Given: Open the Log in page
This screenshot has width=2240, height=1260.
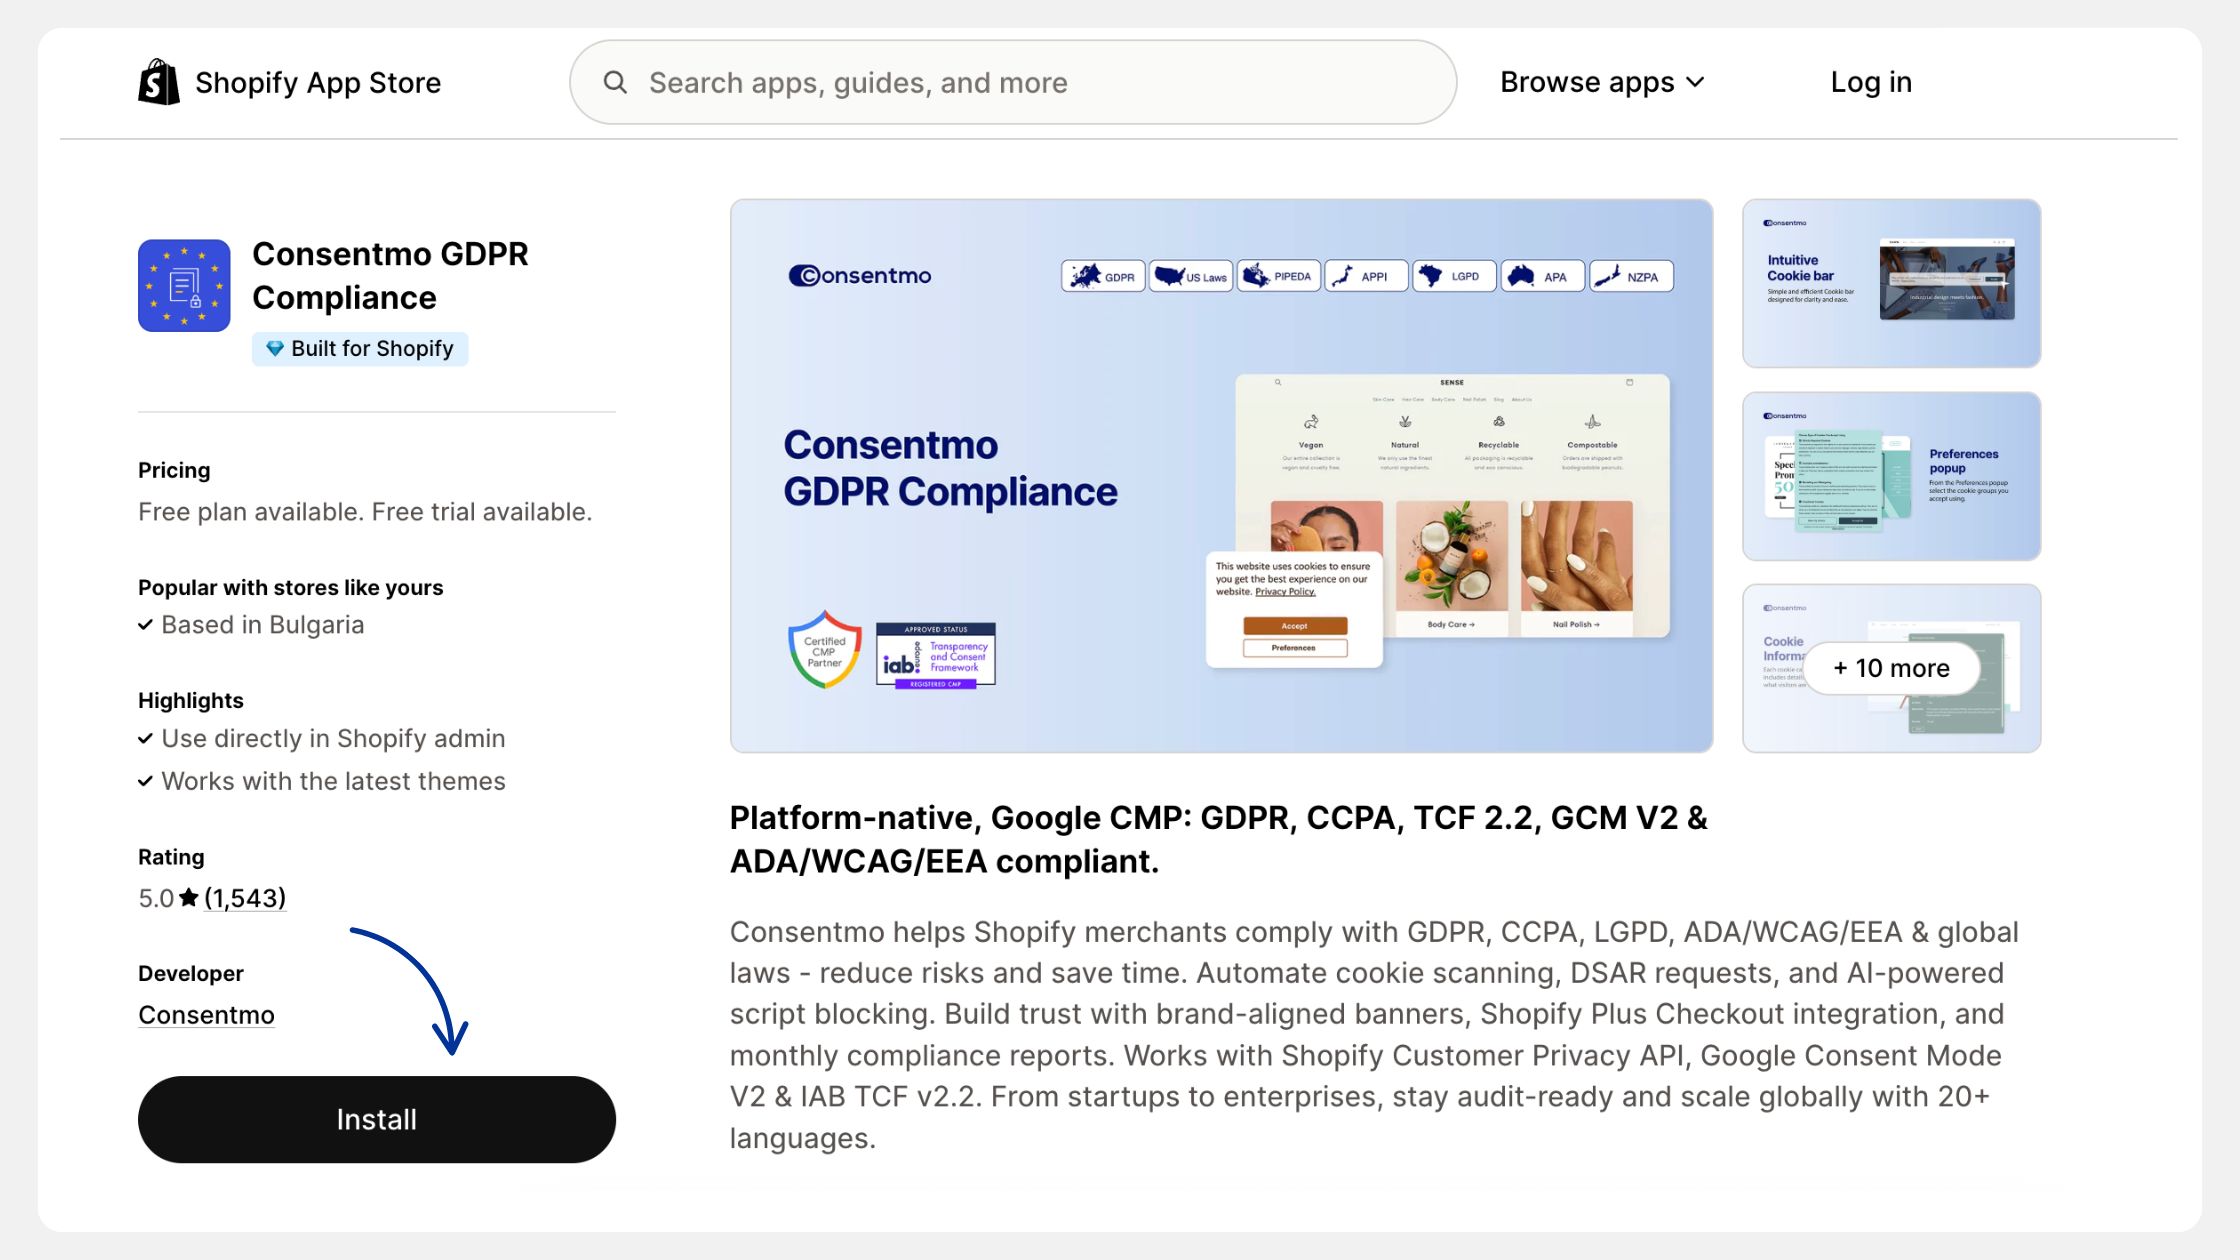Looking at the screenshot, I should point(1870,82).
